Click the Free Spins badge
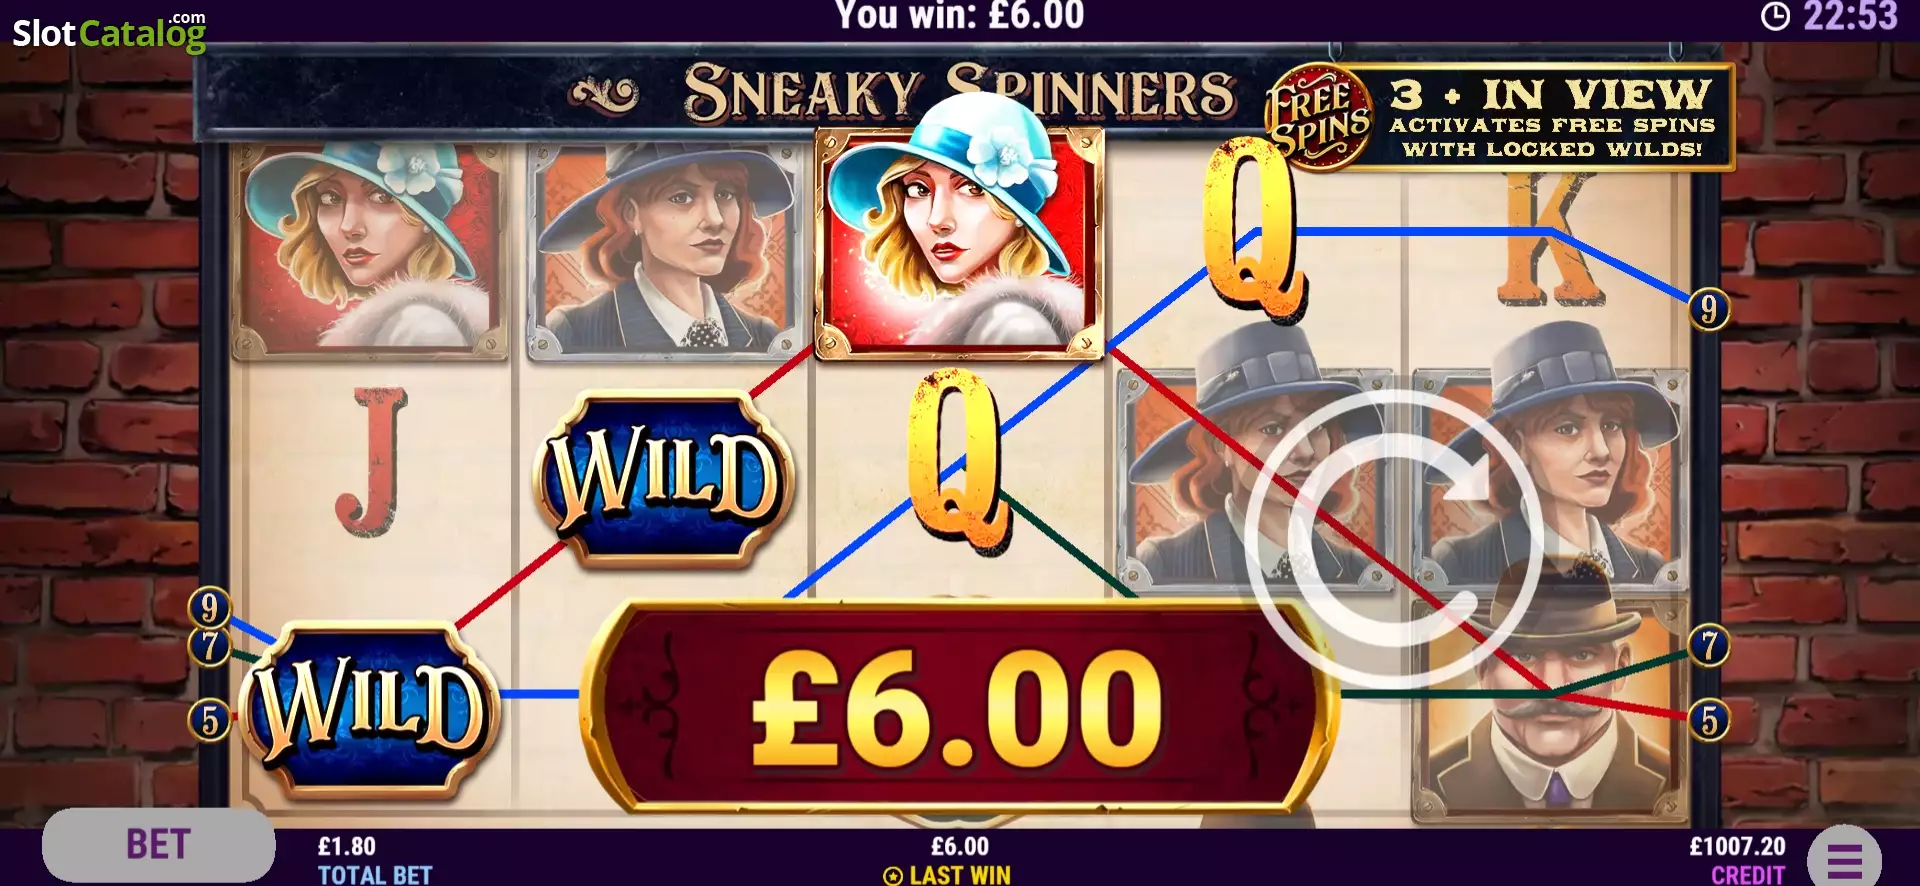This screenshot has height=886, width=1920. [1318, 118]
